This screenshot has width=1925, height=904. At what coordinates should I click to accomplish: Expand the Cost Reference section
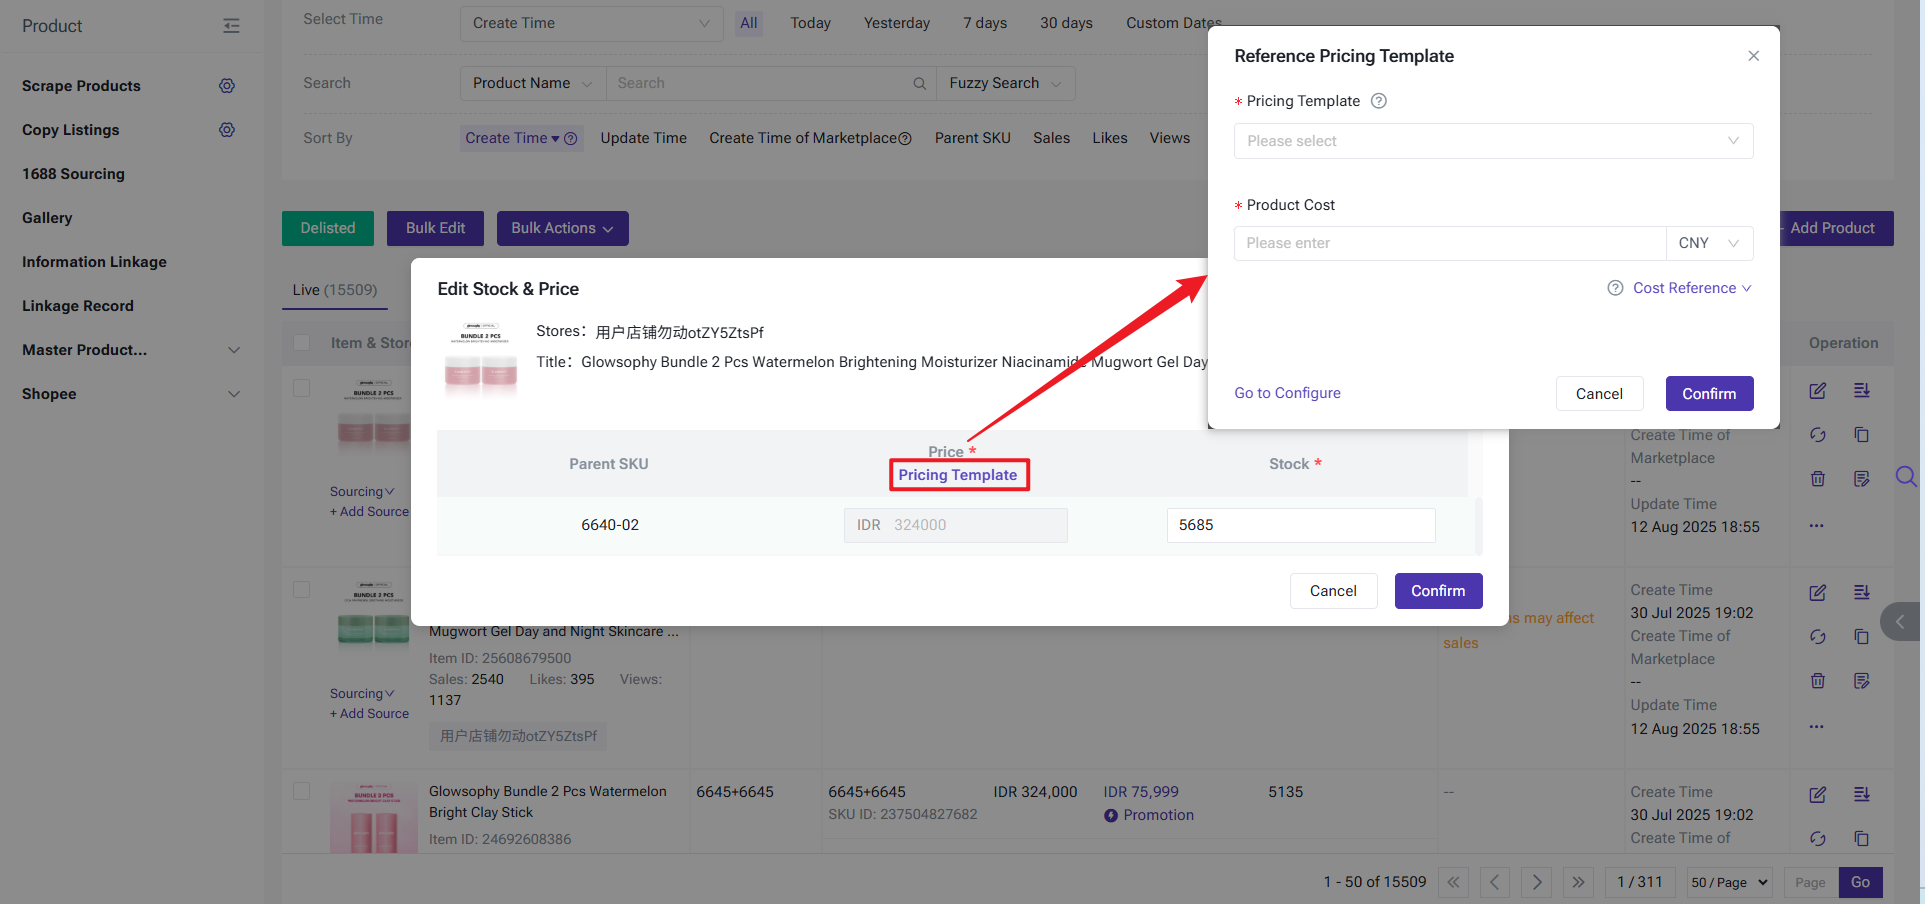pyautogui.click(x=1691, y=288)
